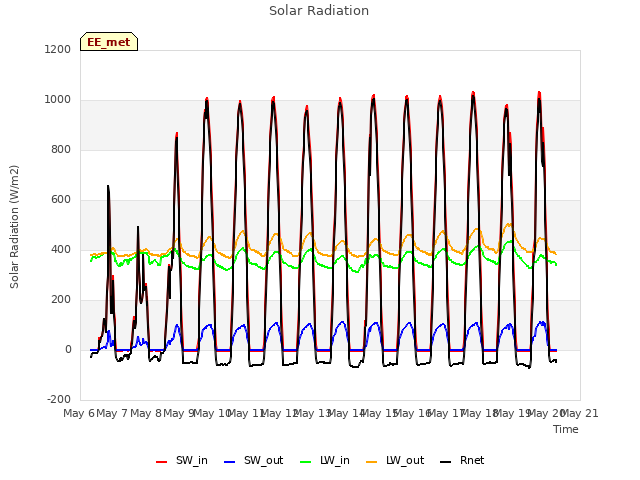Screen dimensions: 640x480
Task: Click the May 13 x-axis label
Action: [312, 413]
